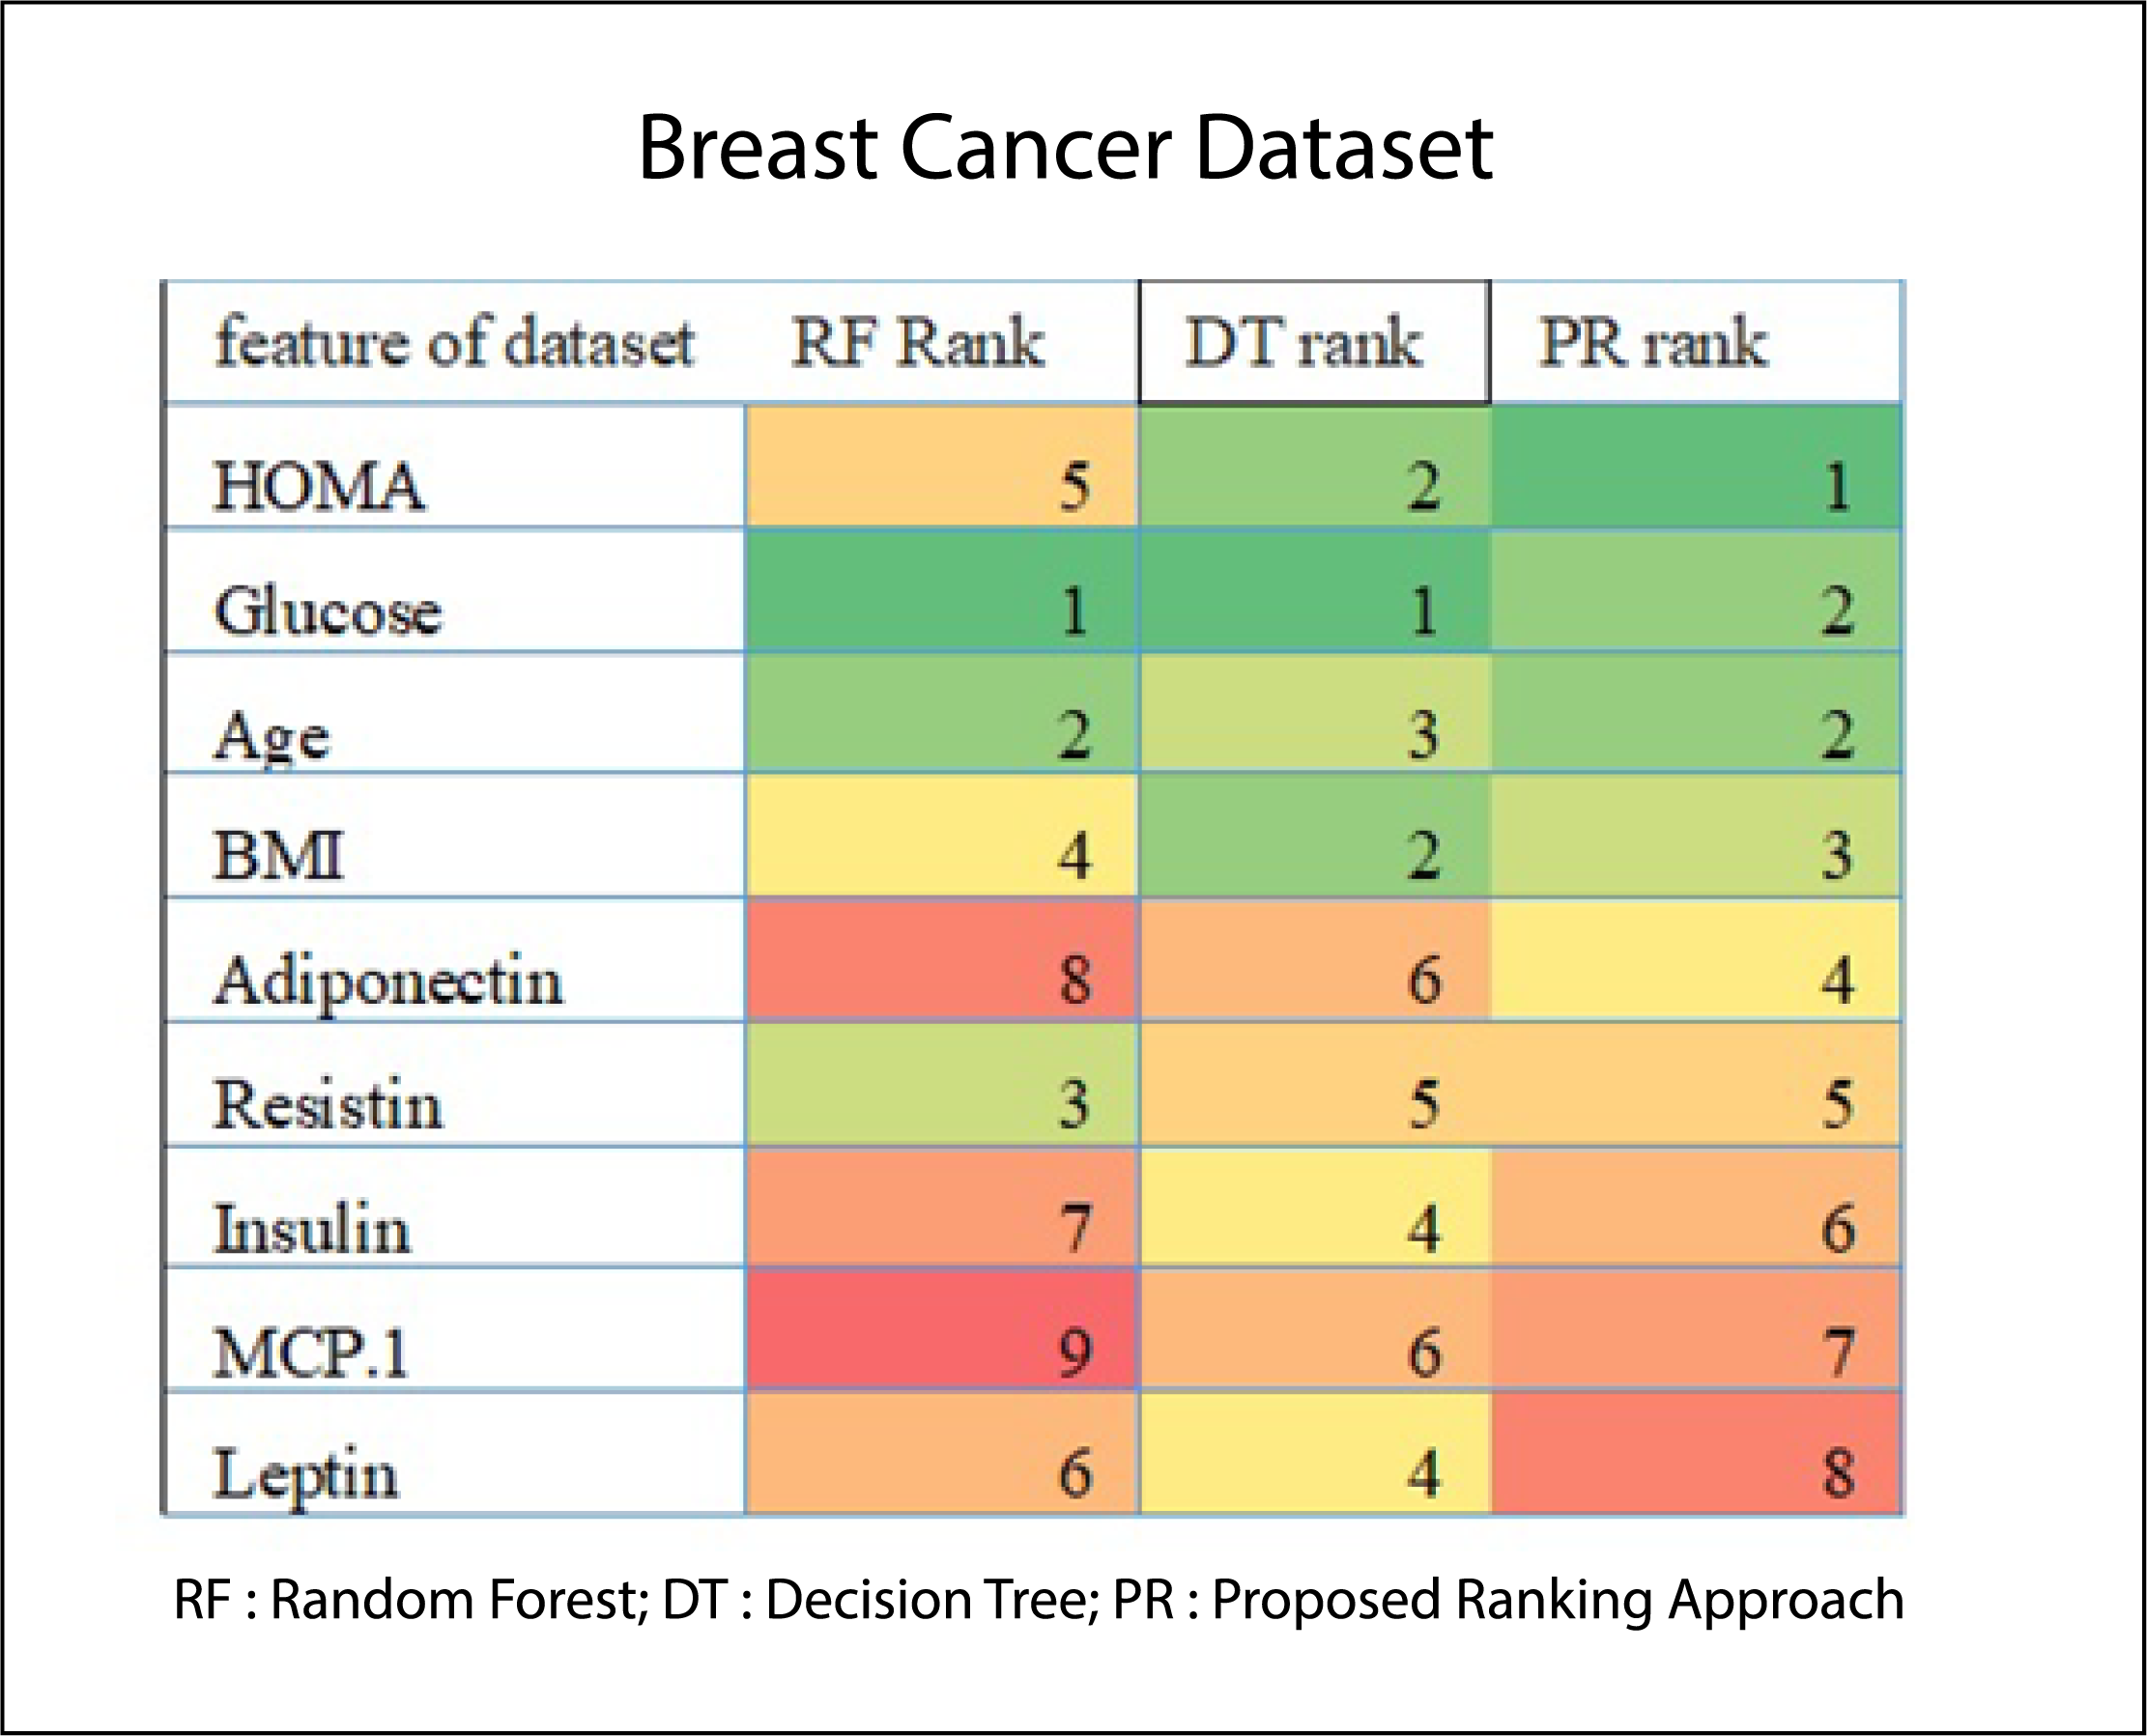Click the BMI feature cell
The image size is (2147, 1736).
[279, 856]
